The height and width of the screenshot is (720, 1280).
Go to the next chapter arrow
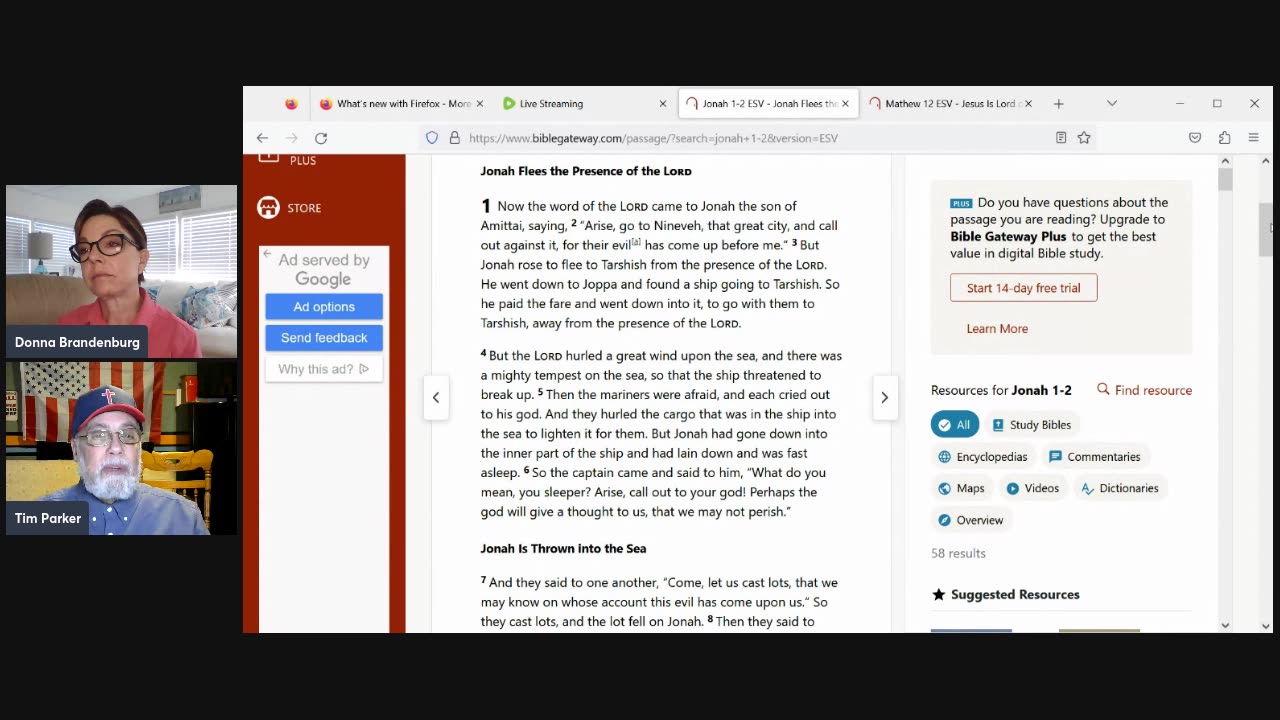[x=884, y=398]
